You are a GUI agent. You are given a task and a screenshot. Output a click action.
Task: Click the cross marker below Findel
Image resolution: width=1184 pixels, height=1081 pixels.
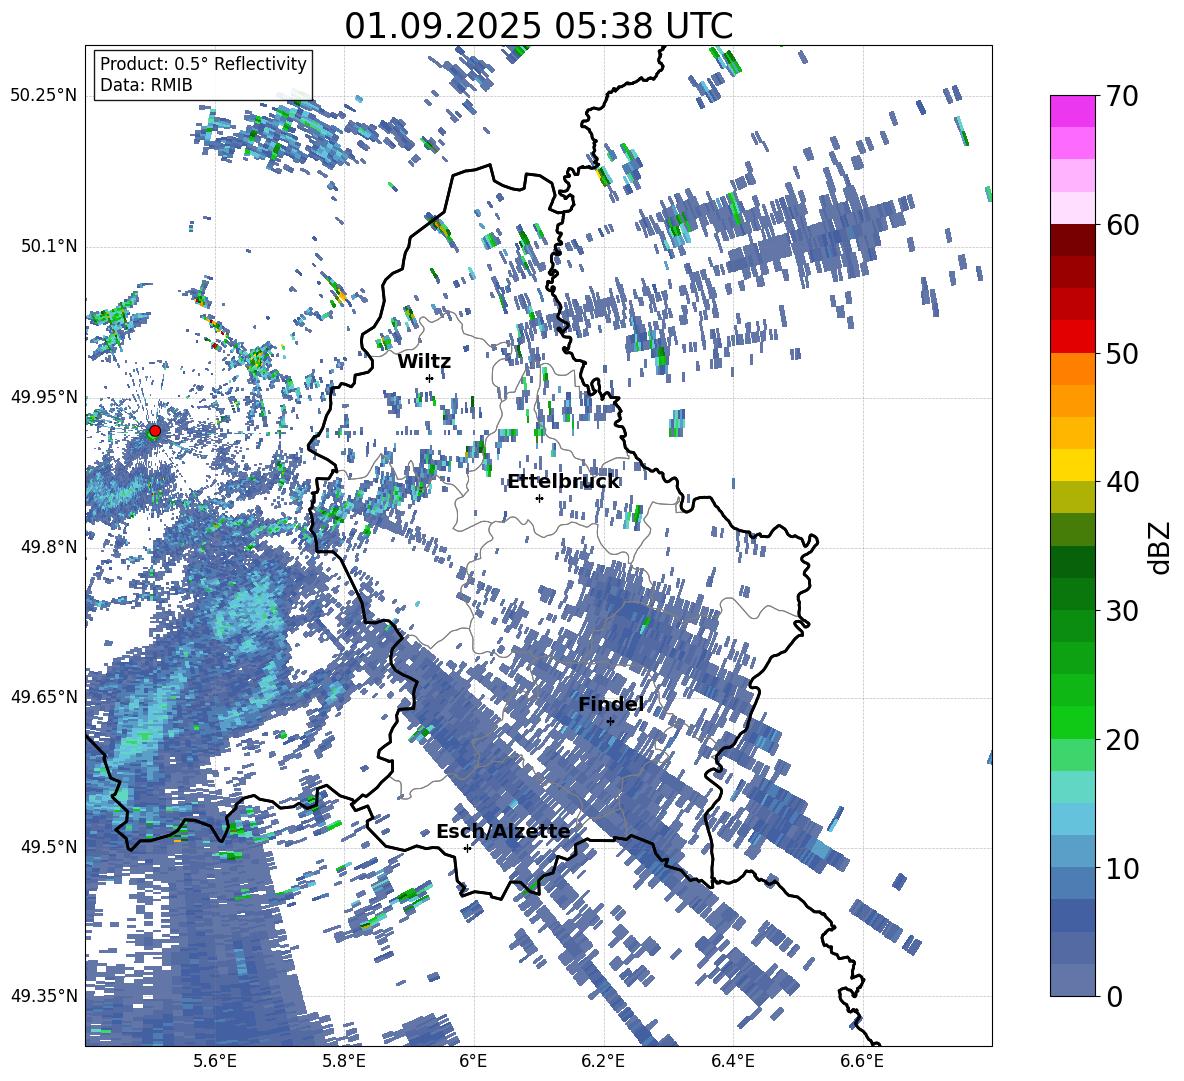(x=611, y=721)
